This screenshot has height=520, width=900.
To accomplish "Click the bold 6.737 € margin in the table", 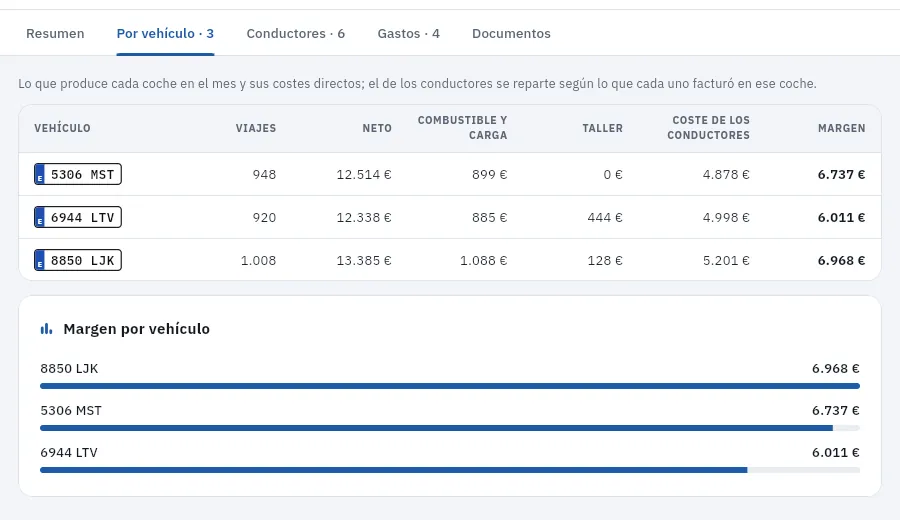I will point(841,174).
